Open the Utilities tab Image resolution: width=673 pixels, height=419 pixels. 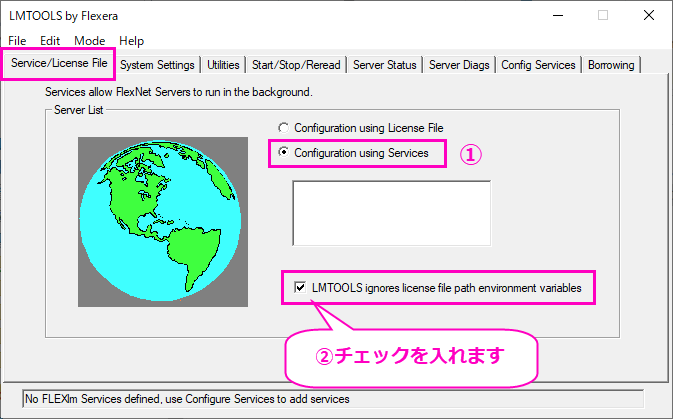click(223, 65)
